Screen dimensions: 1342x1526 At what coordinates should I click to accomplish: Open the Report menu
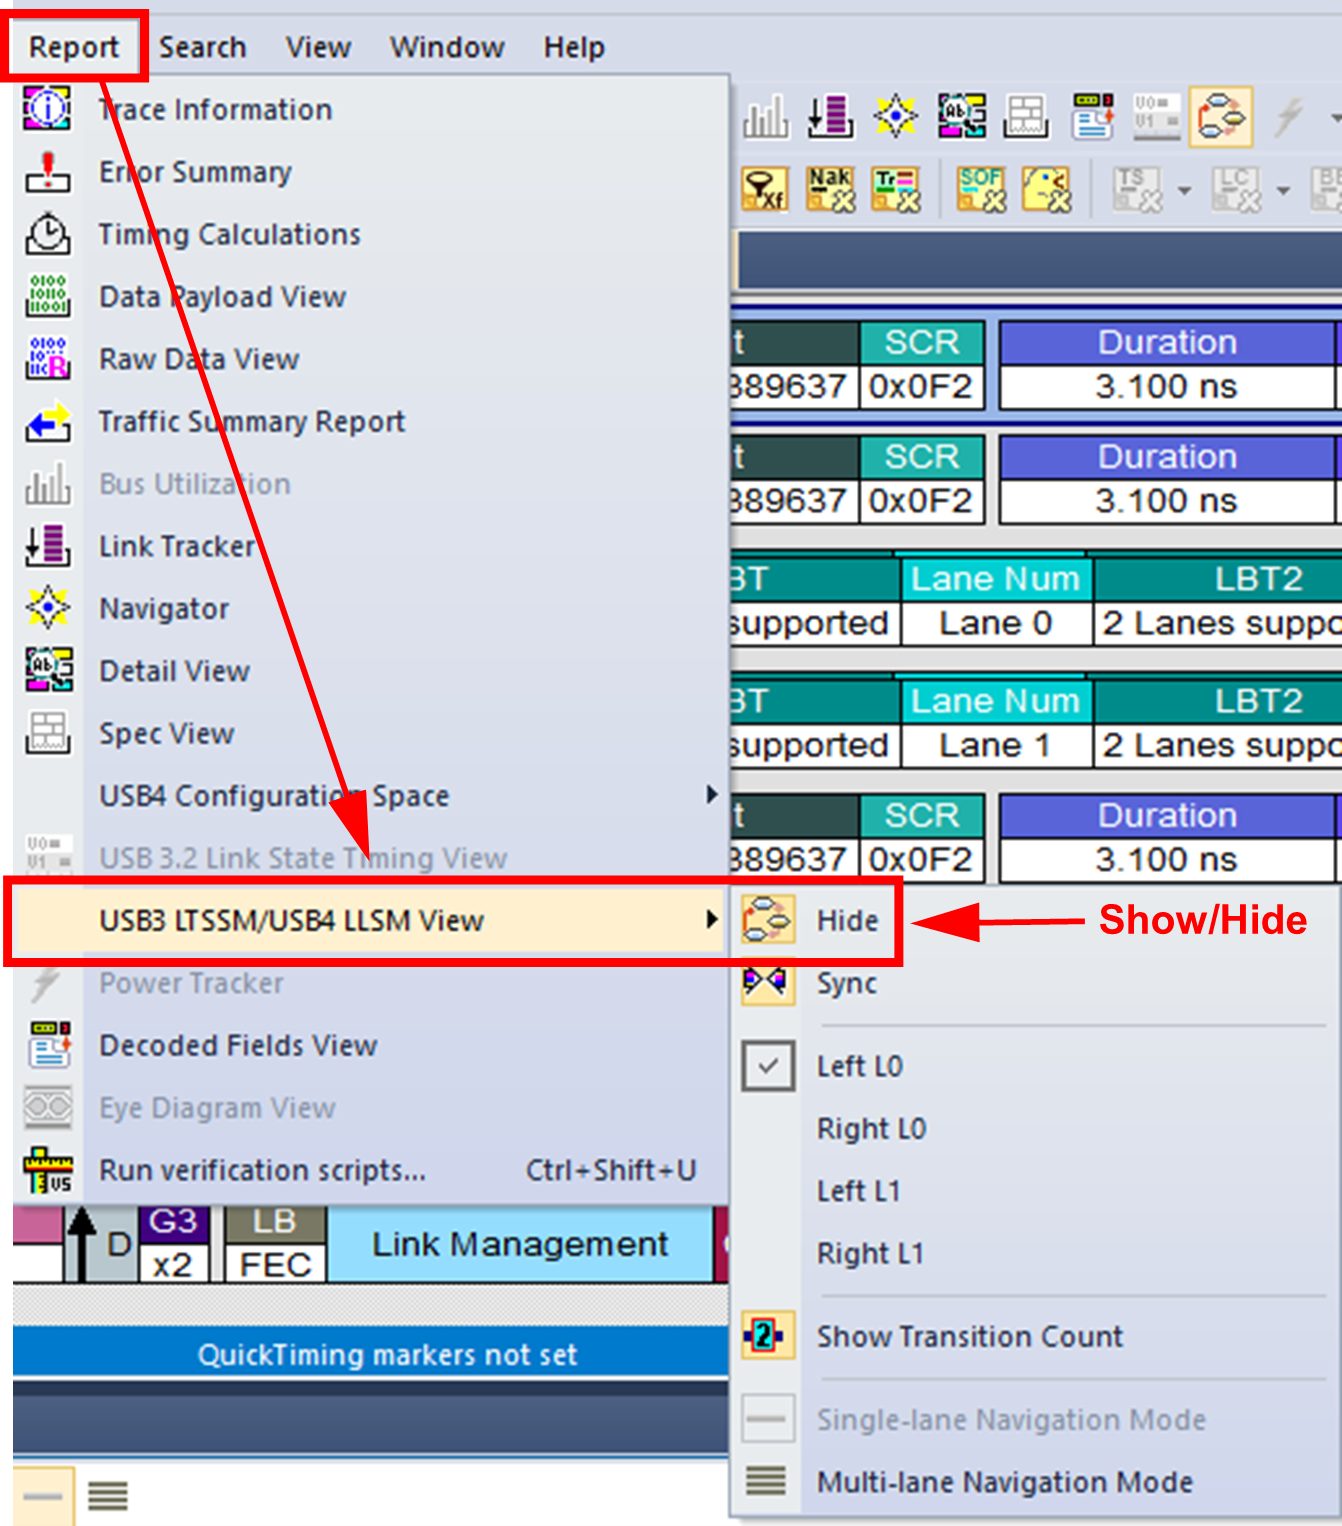pos(73,47)
